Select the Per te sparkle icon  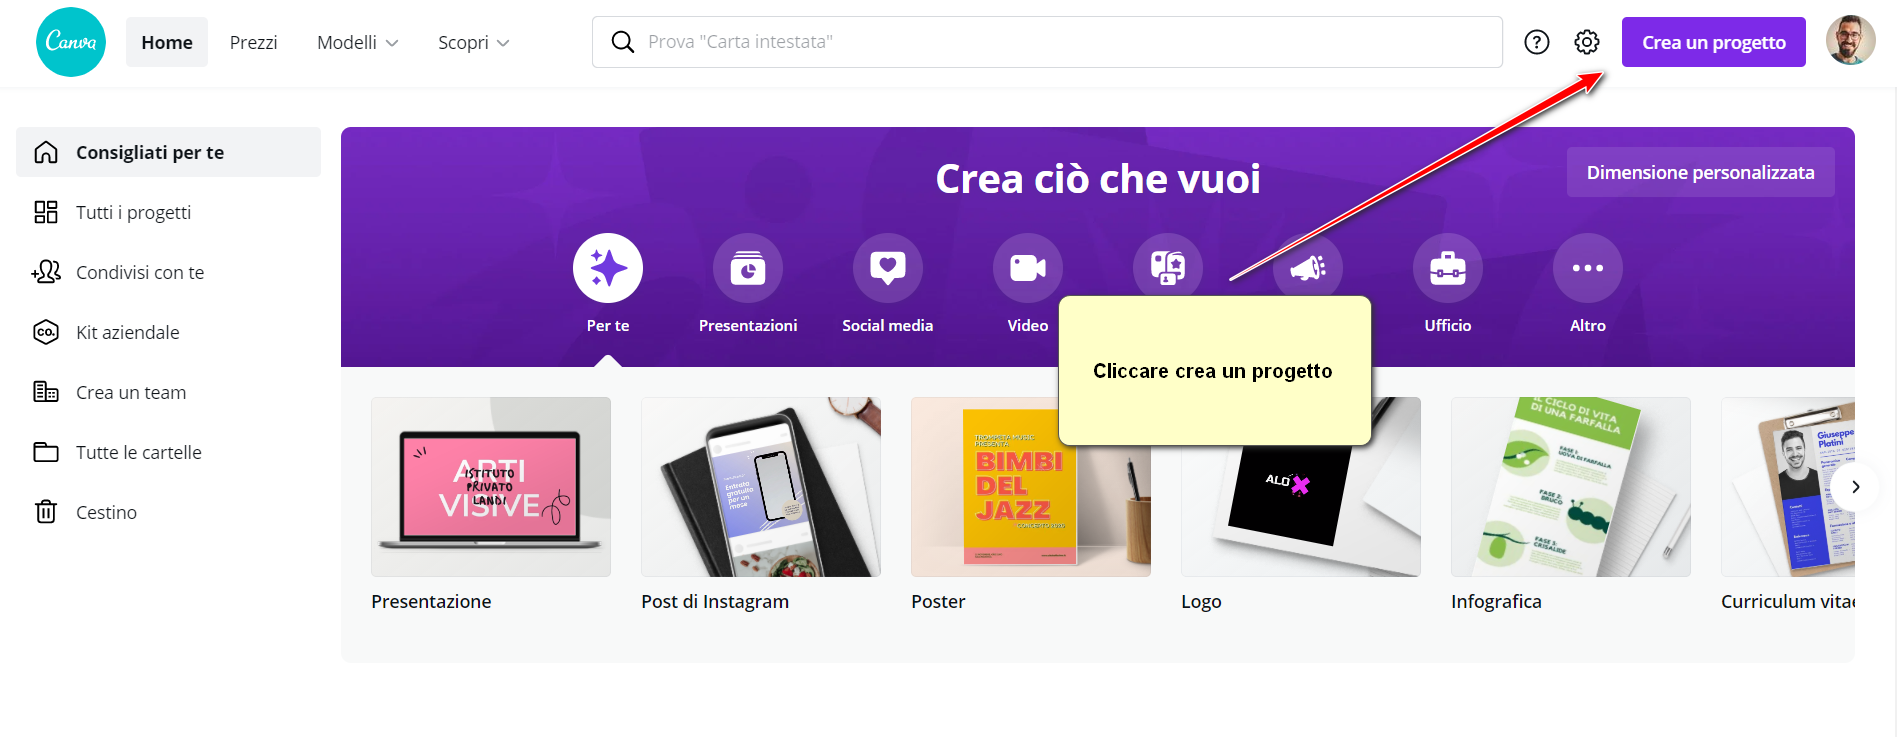click(x=608, y=268)
